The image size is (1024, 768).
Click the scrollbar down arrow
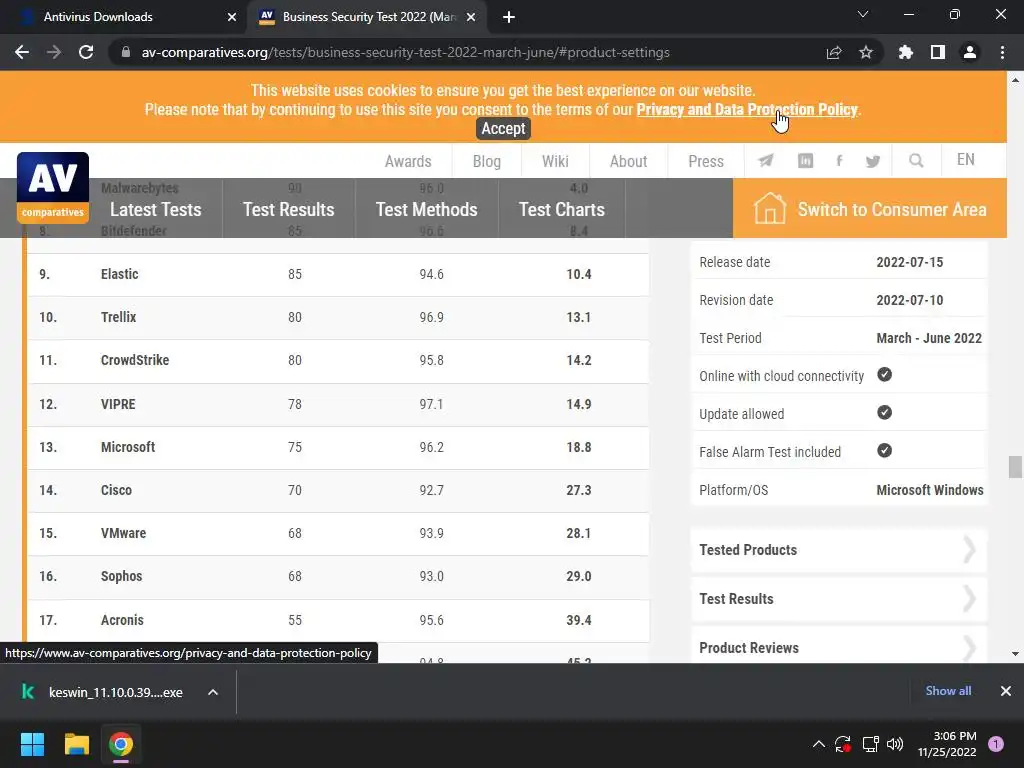[1015, 654]
